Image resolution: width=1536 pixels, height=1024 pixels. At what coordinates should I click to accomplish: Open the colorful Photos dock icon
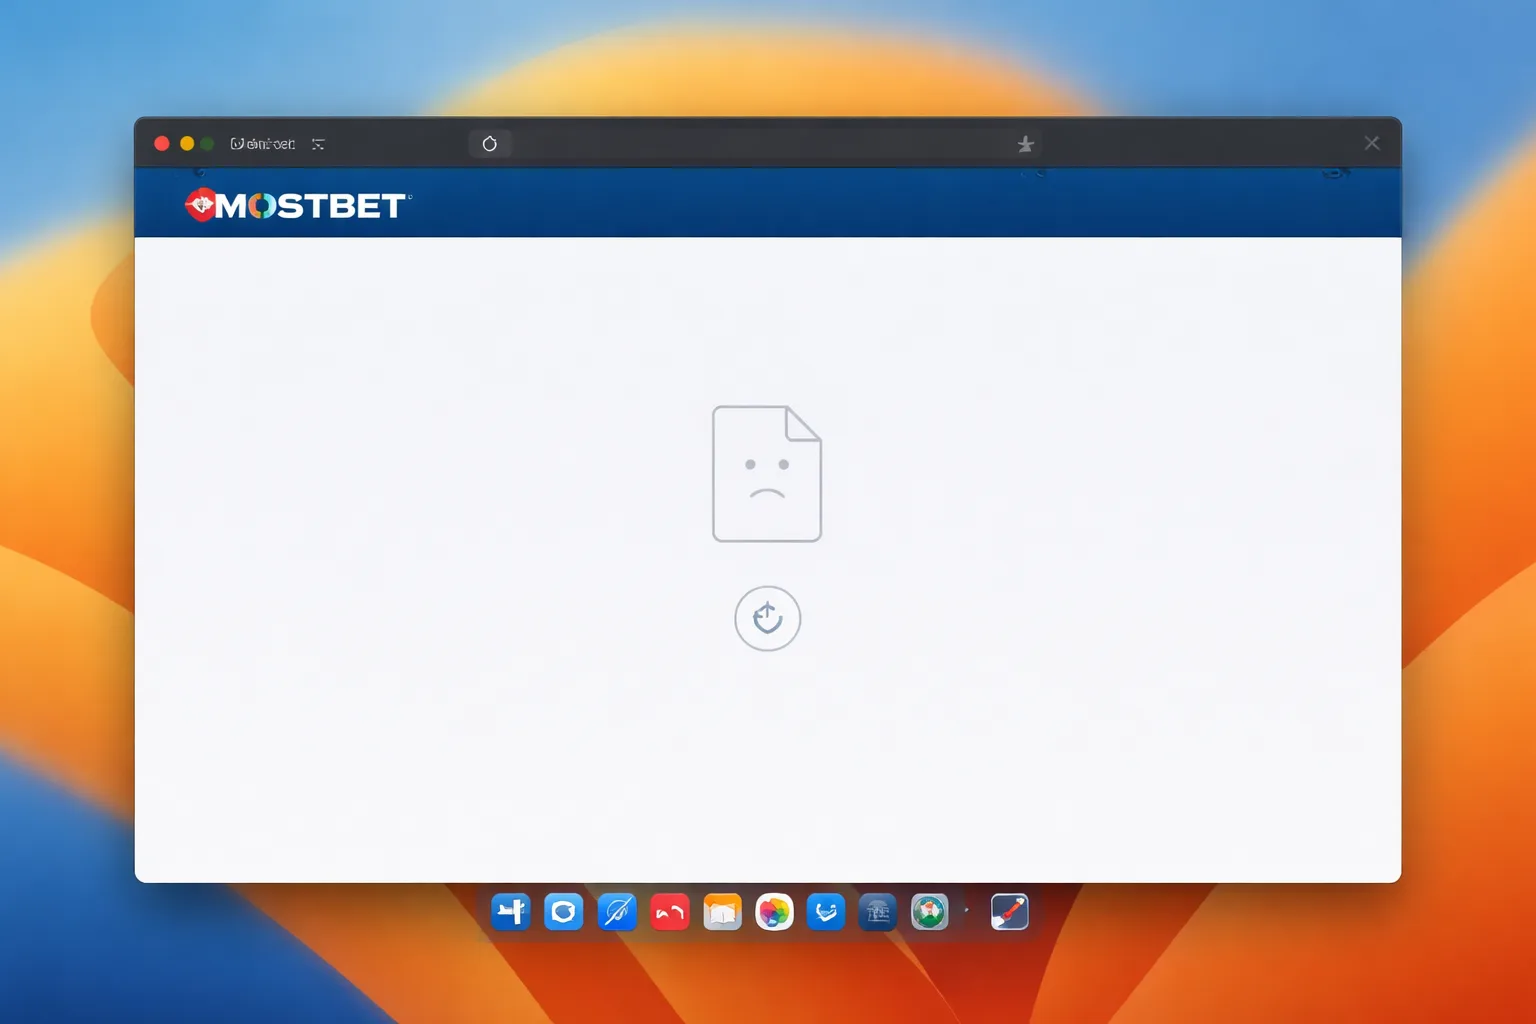click(x=774, y=911)
